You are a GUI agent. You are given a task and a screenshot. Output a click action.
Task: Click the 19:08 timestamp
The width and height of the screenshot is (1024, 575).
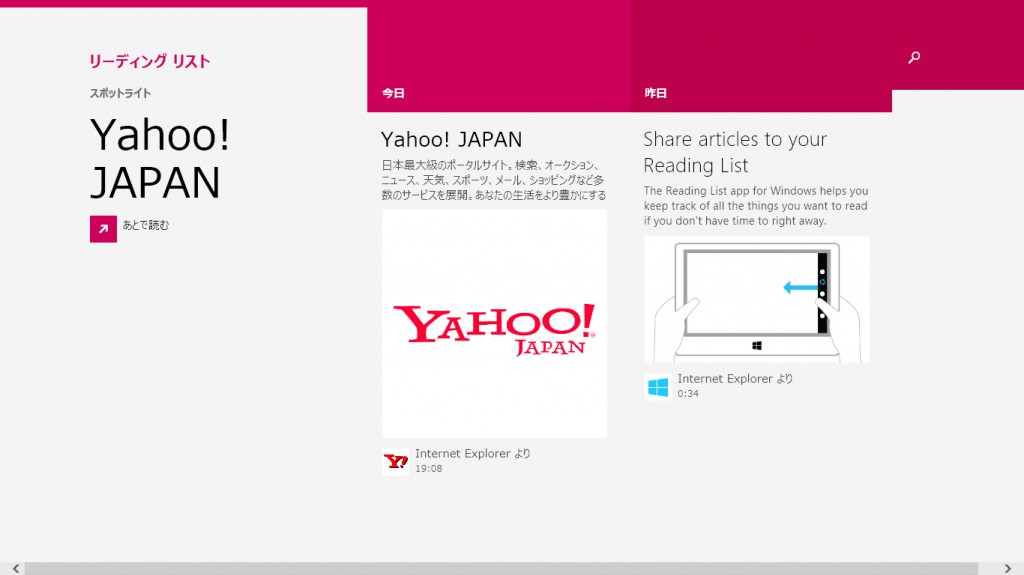428,468
